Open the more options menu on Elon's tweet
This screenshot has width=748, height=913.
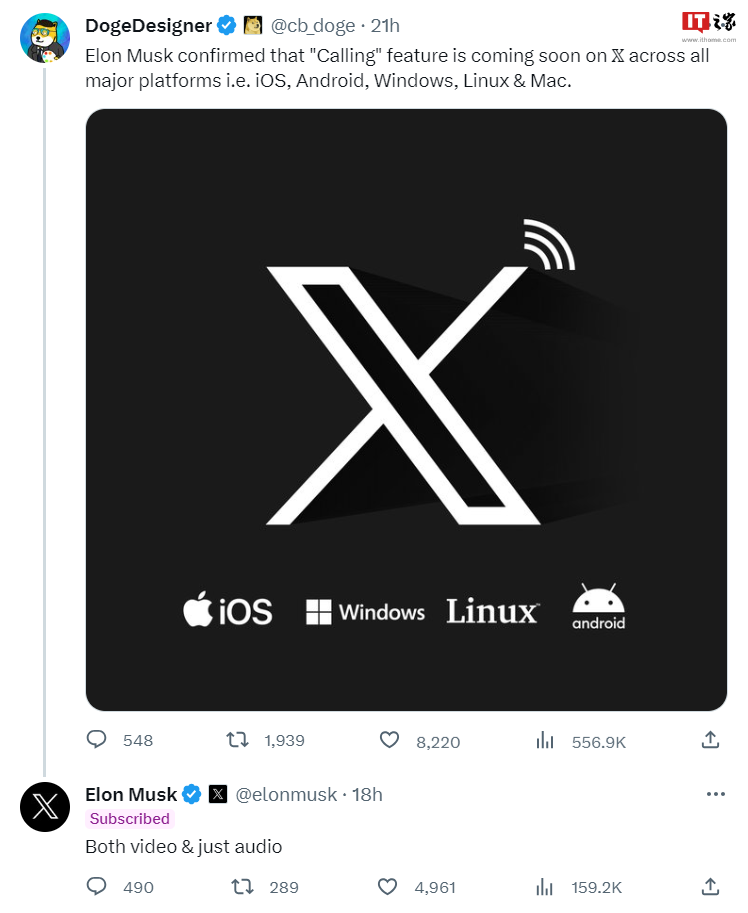(x=715, y=794)
